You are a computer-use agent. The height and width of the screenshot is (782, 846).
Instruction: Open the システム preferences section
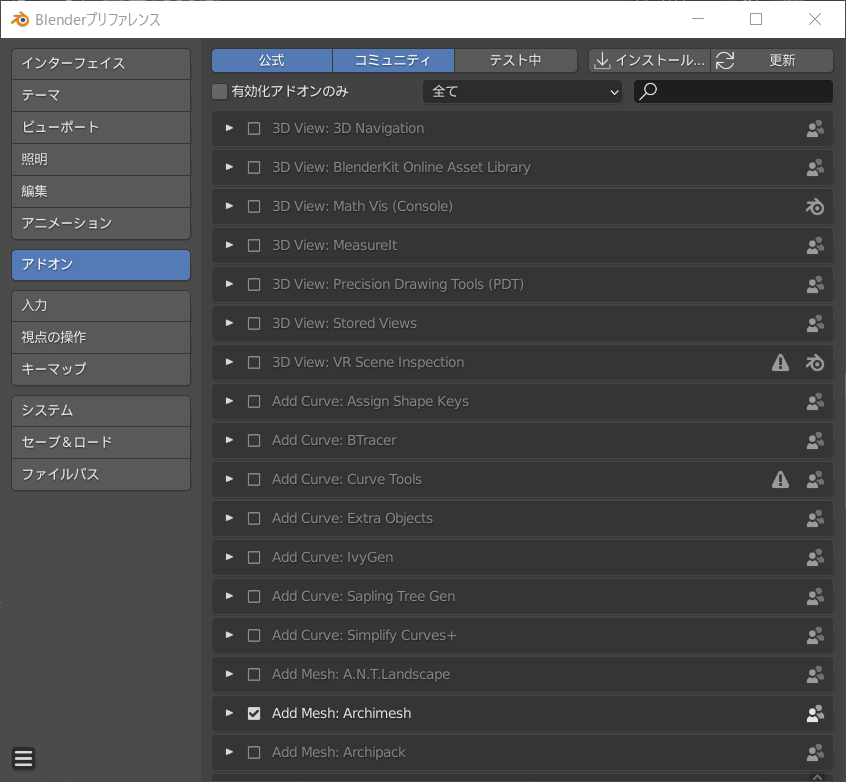(101, 411)
